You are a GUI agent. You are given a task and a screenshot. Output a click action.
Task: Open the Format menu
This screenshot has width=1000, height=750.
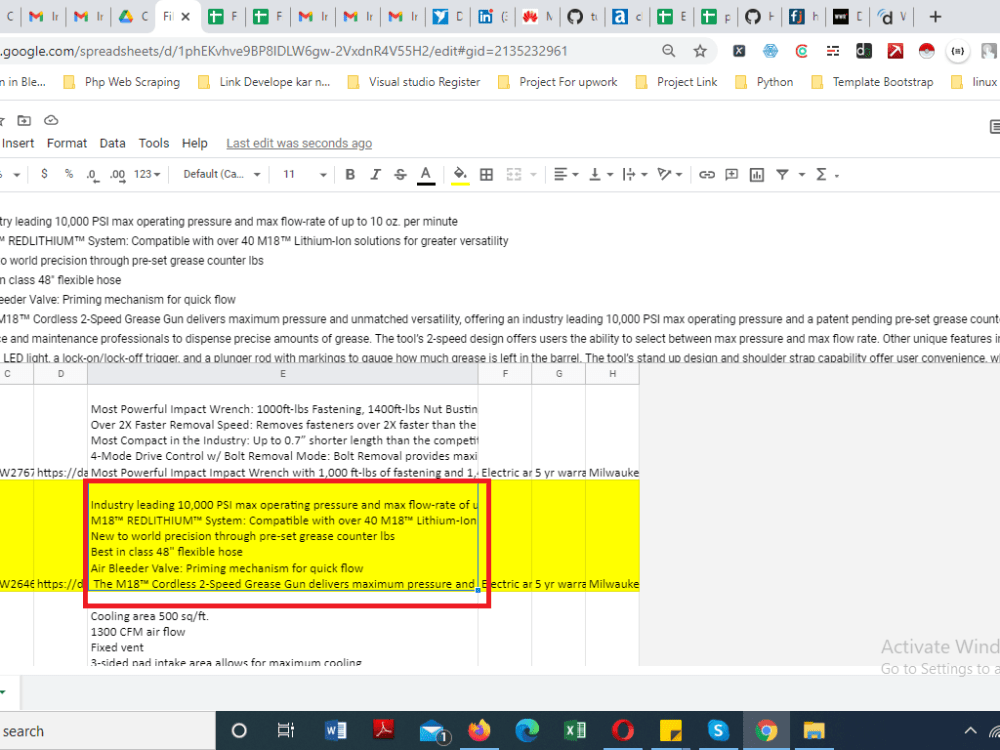[67, 143]
